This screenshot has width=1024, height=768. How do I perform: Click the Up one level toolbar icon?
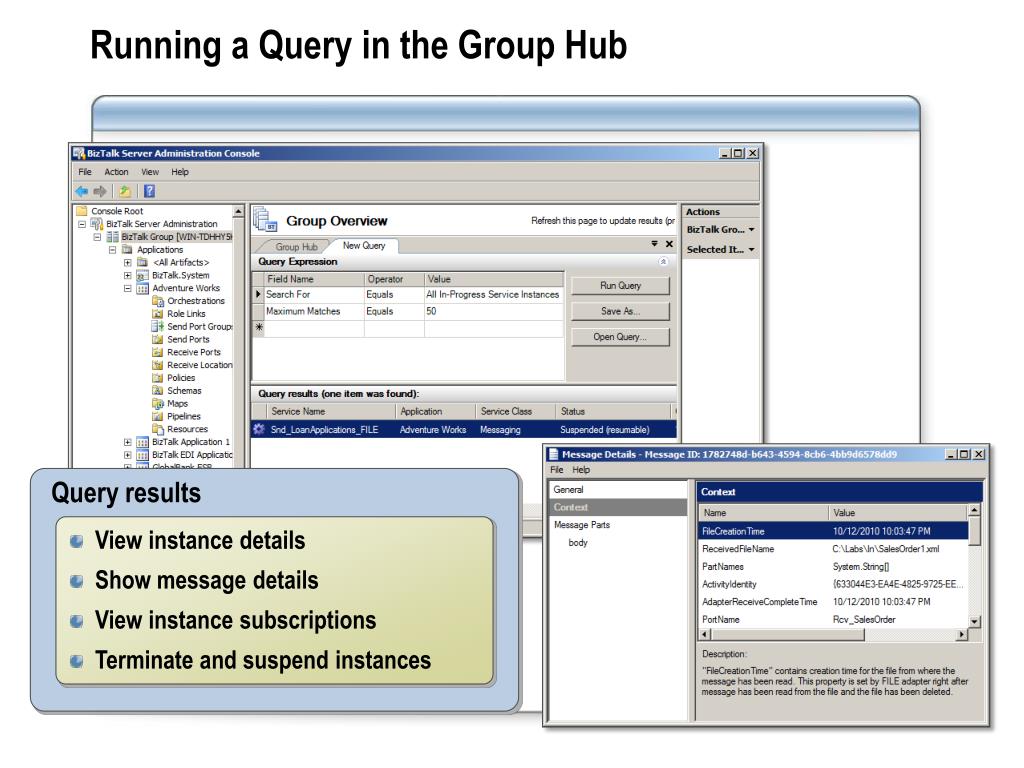(x=125, y=191)
